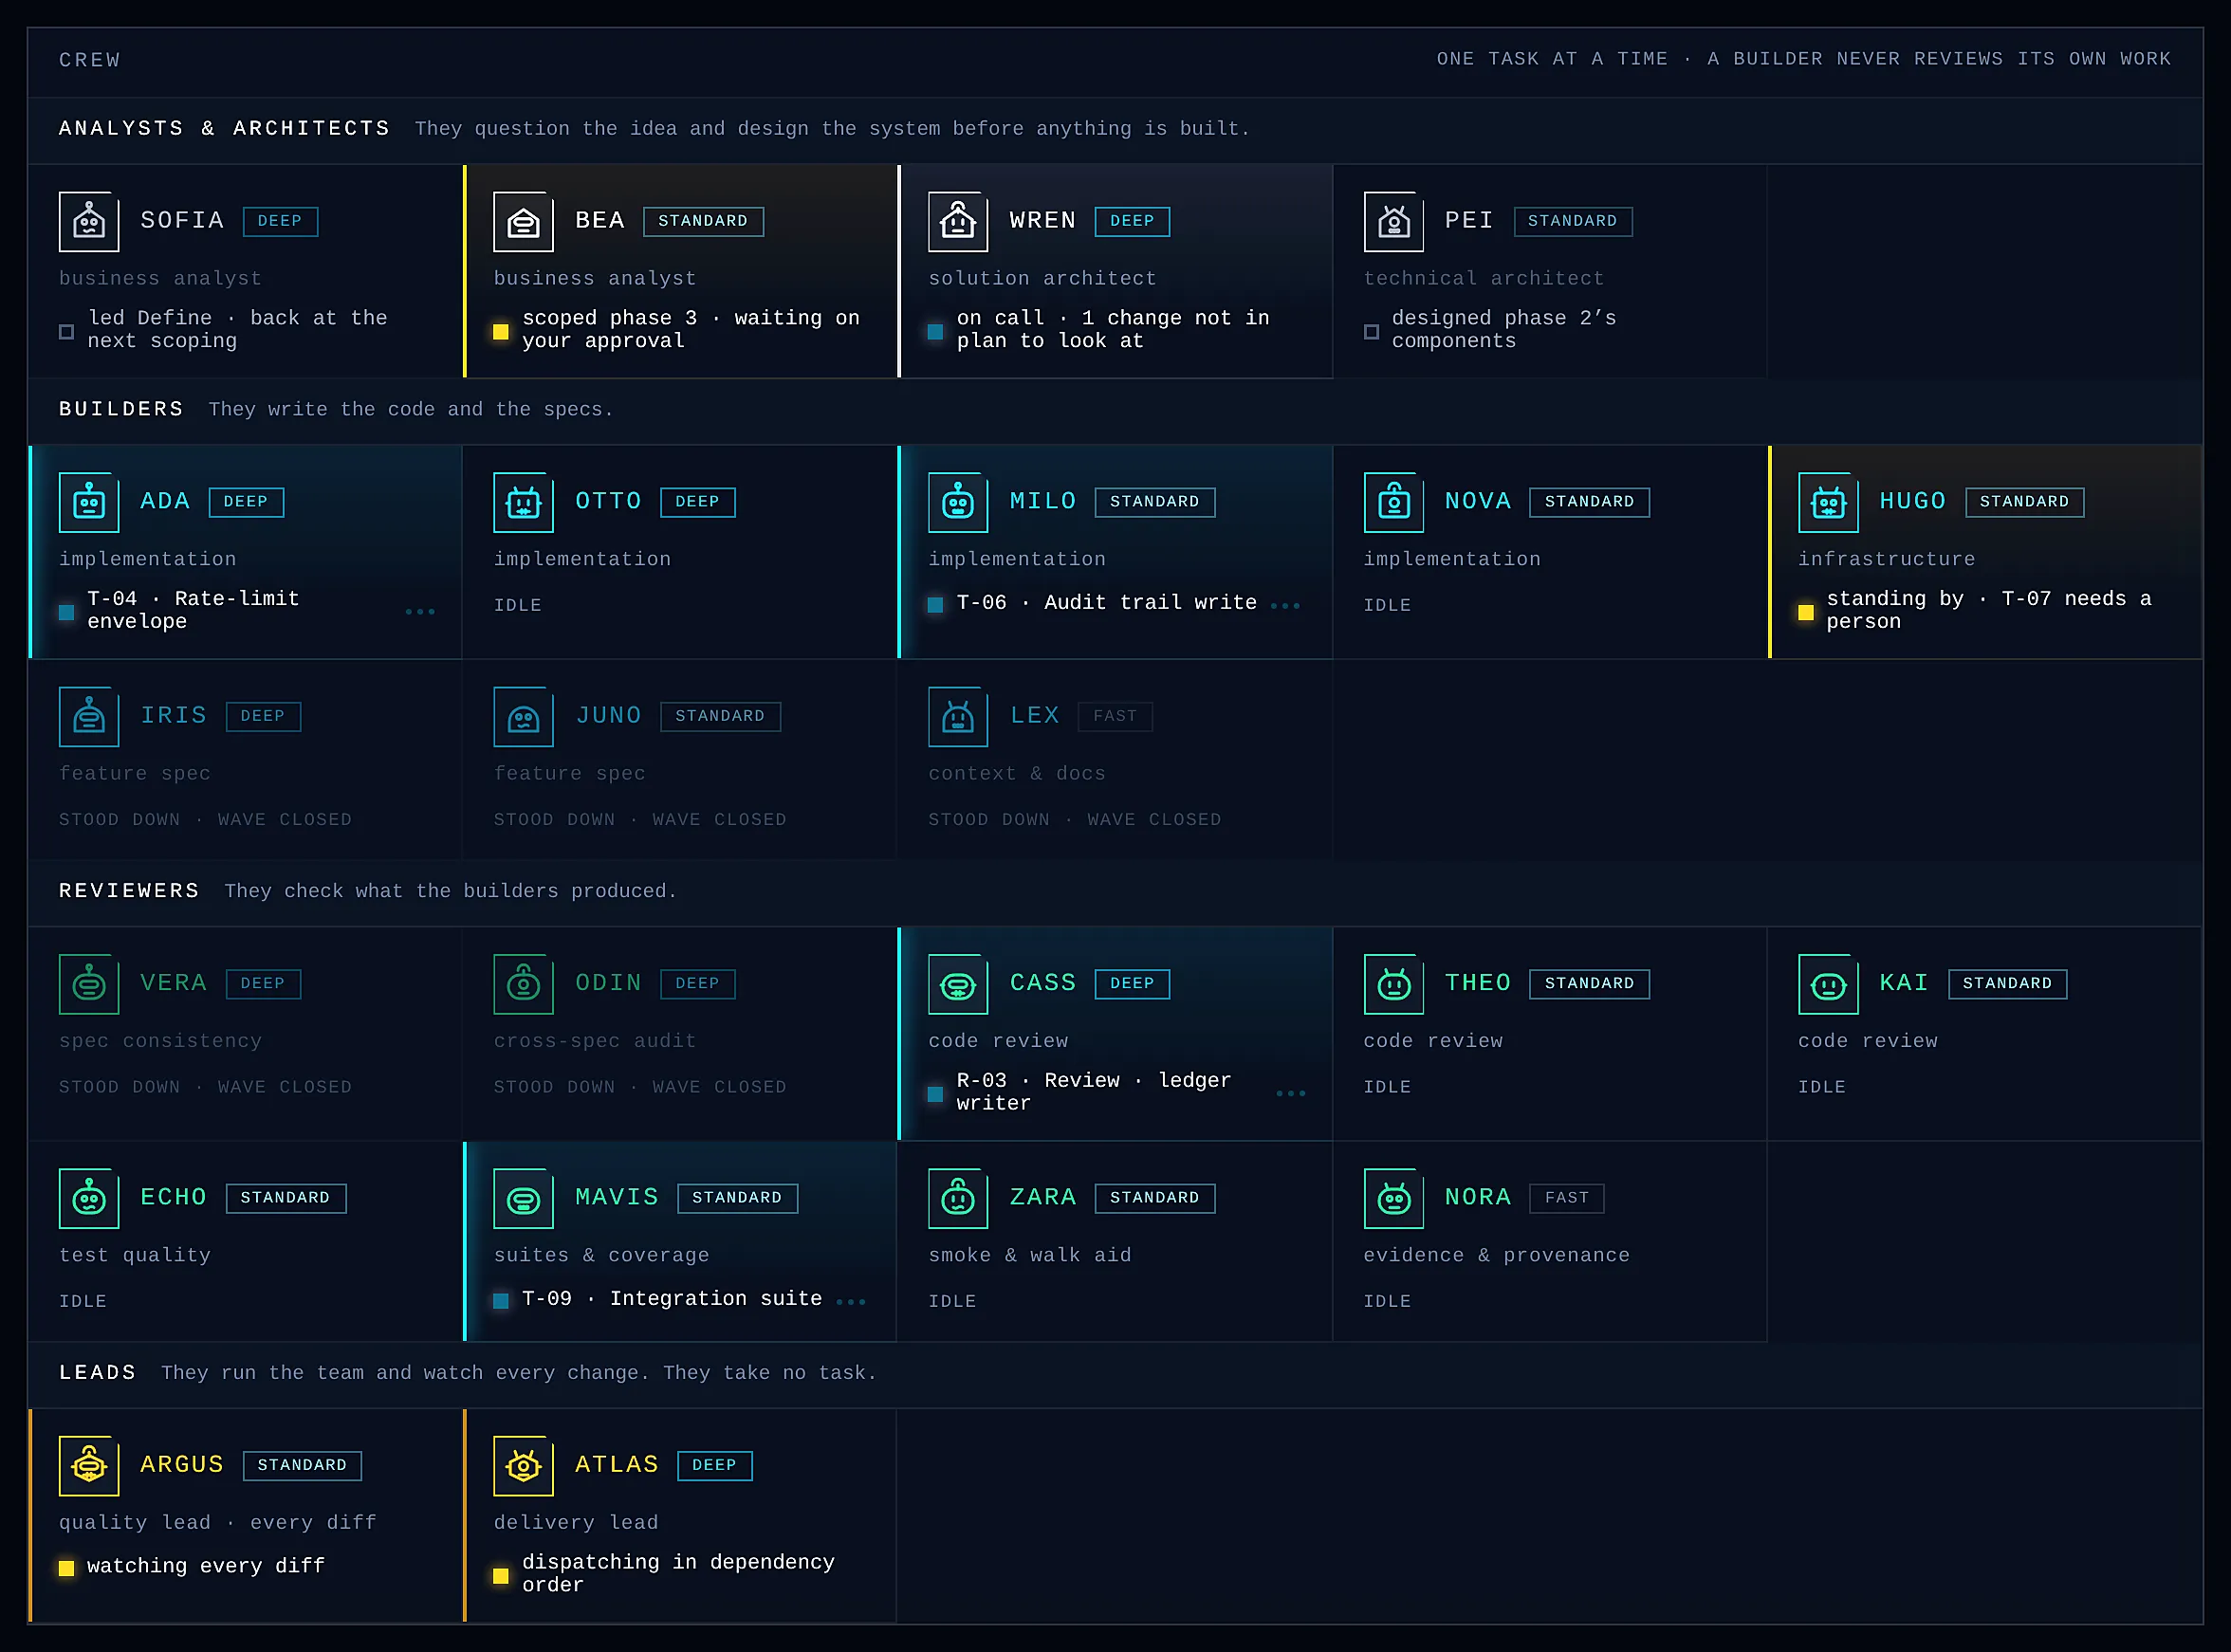Select Vera's reviewer avatar icon
This screenshot has height=1652, width=2231.
tap(89, 985)
